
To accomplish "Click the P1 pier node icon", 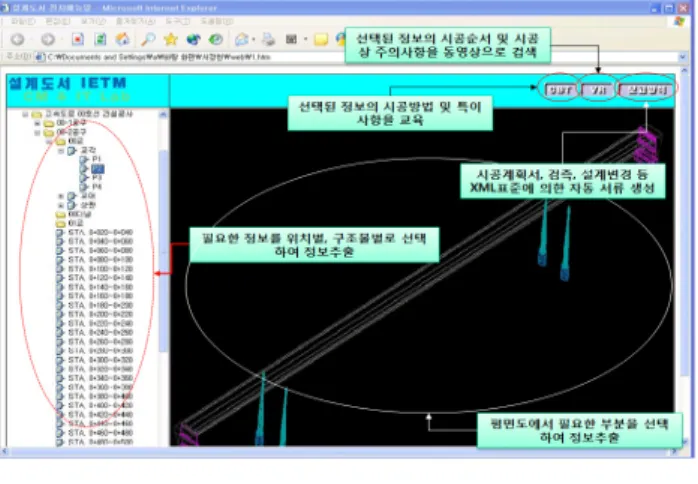I will tap(84, 159).
